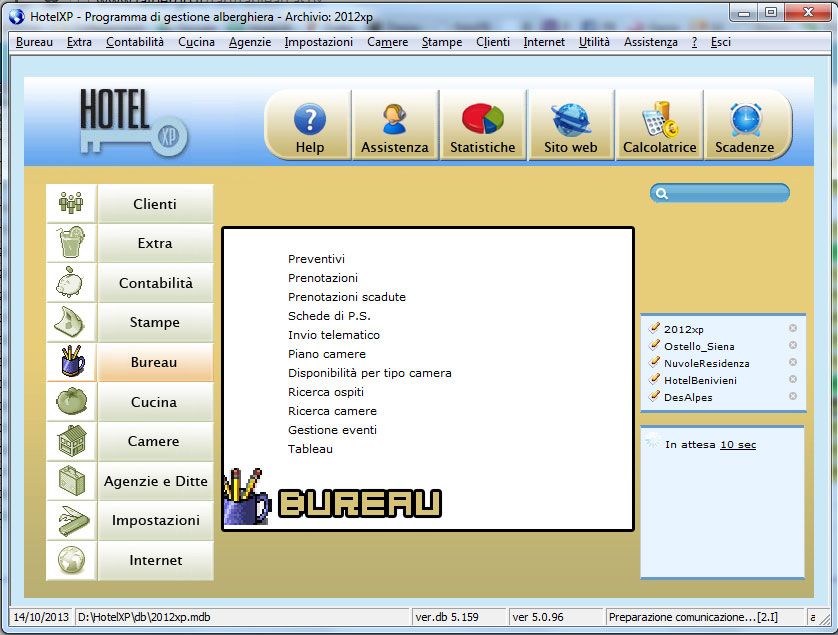Click the 14/10/2013 date in status bar

click(x=41, y=617)
